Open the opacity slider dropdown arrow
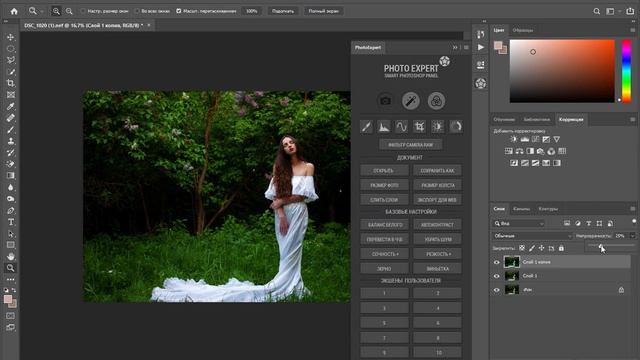640x360 pixels. pyautogui.click(x=632, y=236)
